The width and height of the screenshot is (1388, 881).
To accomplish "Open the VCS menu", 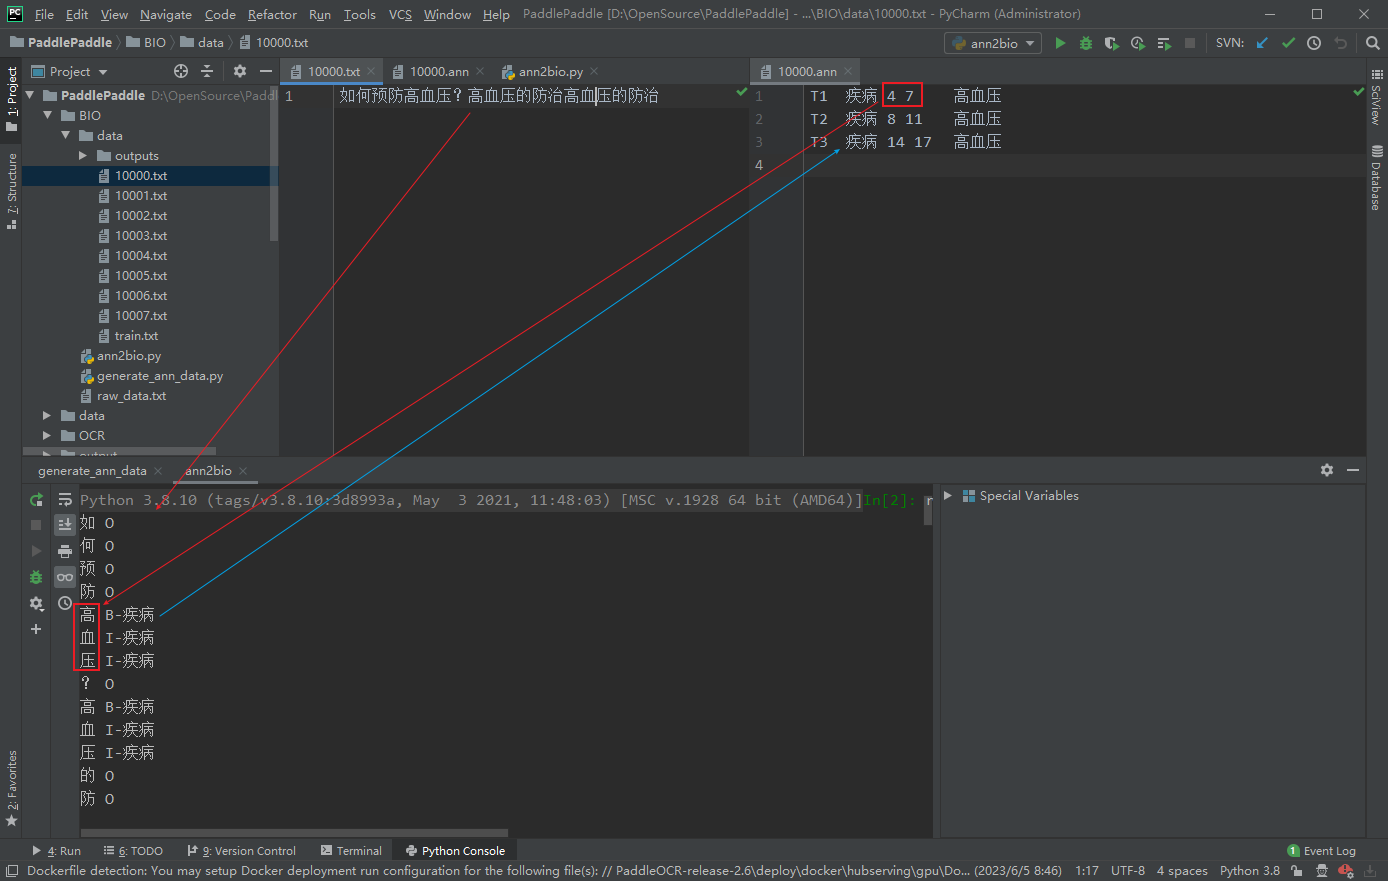I will click(400, 14).
